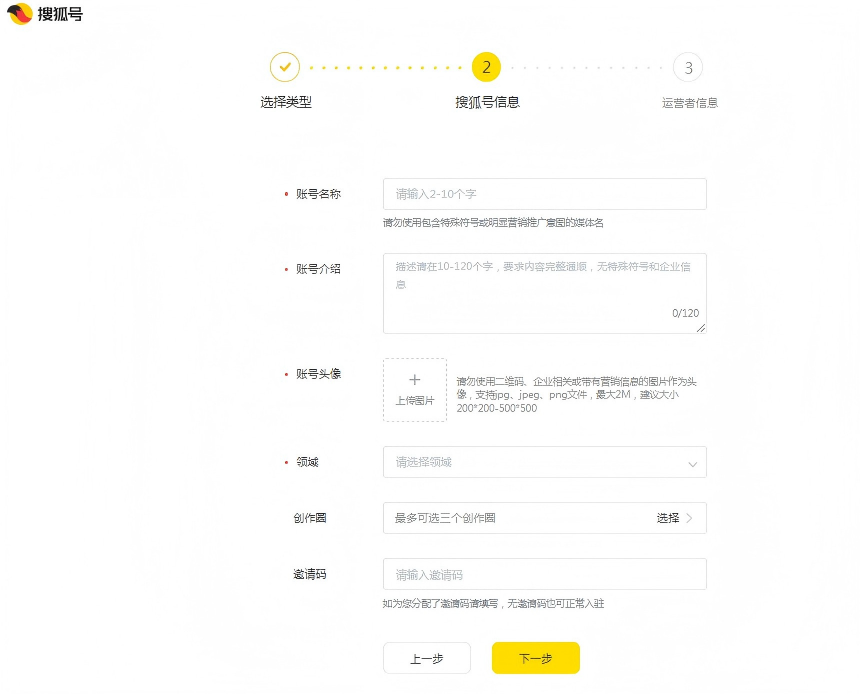The width and height of the screenshot is (860, 694).
Task: Click the Sohu fox logo icon
Action: pos(20,14)
